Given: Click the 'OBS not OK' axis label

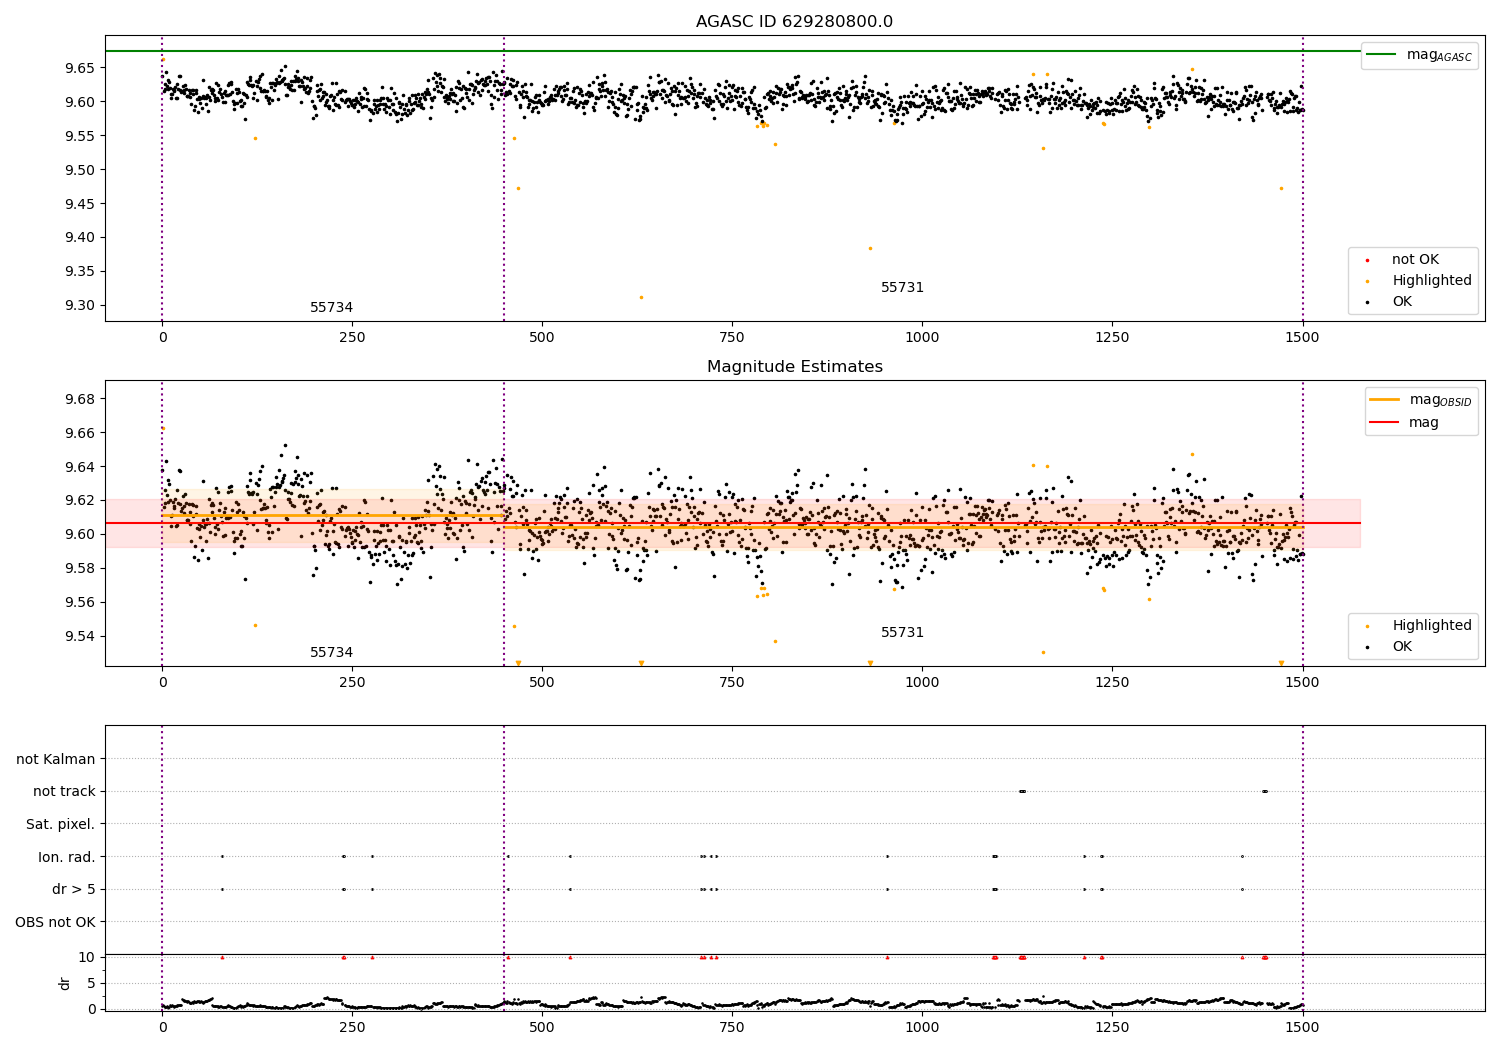Looking at the screenshot, I should [55, 922].
